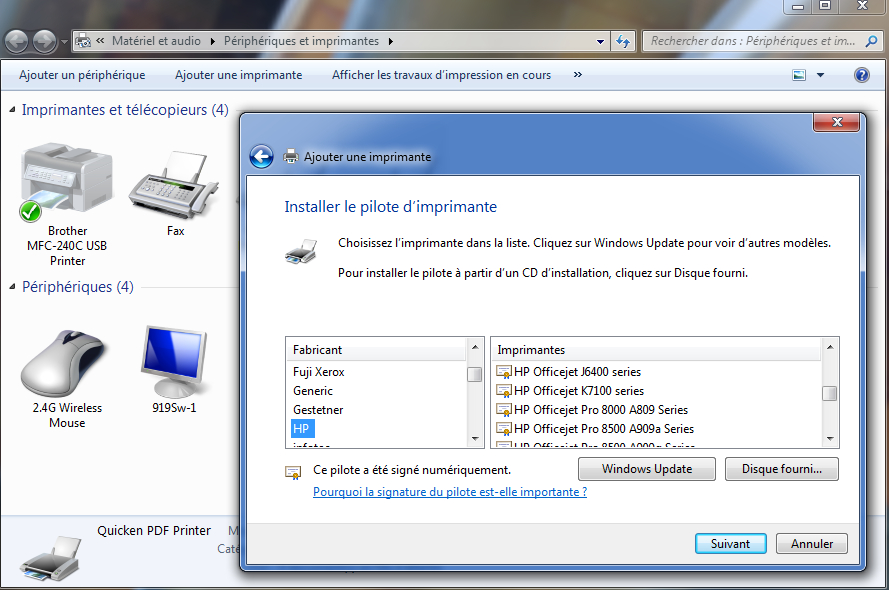Open the recent pages dropdown arrow
The height and width of the screenshot is (590, 889).
64,42
